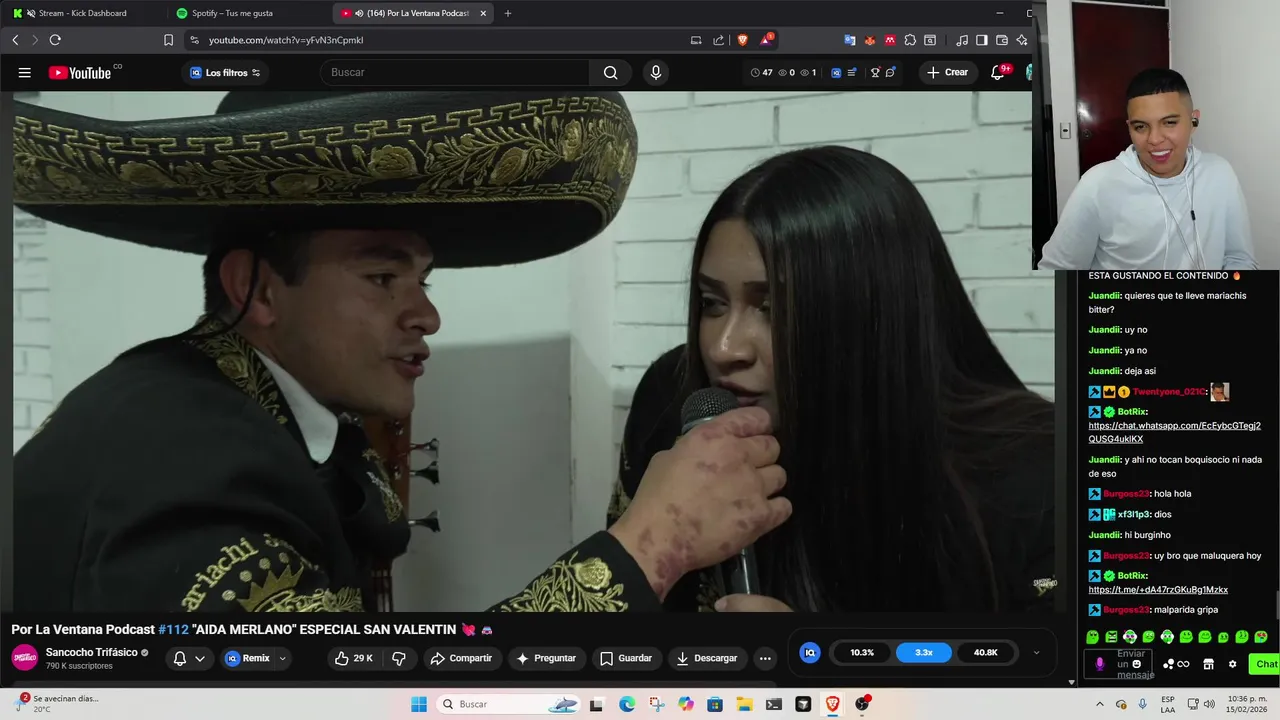Open Microsoft Edge from taskbar
The height and width of the screenshot is (720, 1280).
(627, 704)
